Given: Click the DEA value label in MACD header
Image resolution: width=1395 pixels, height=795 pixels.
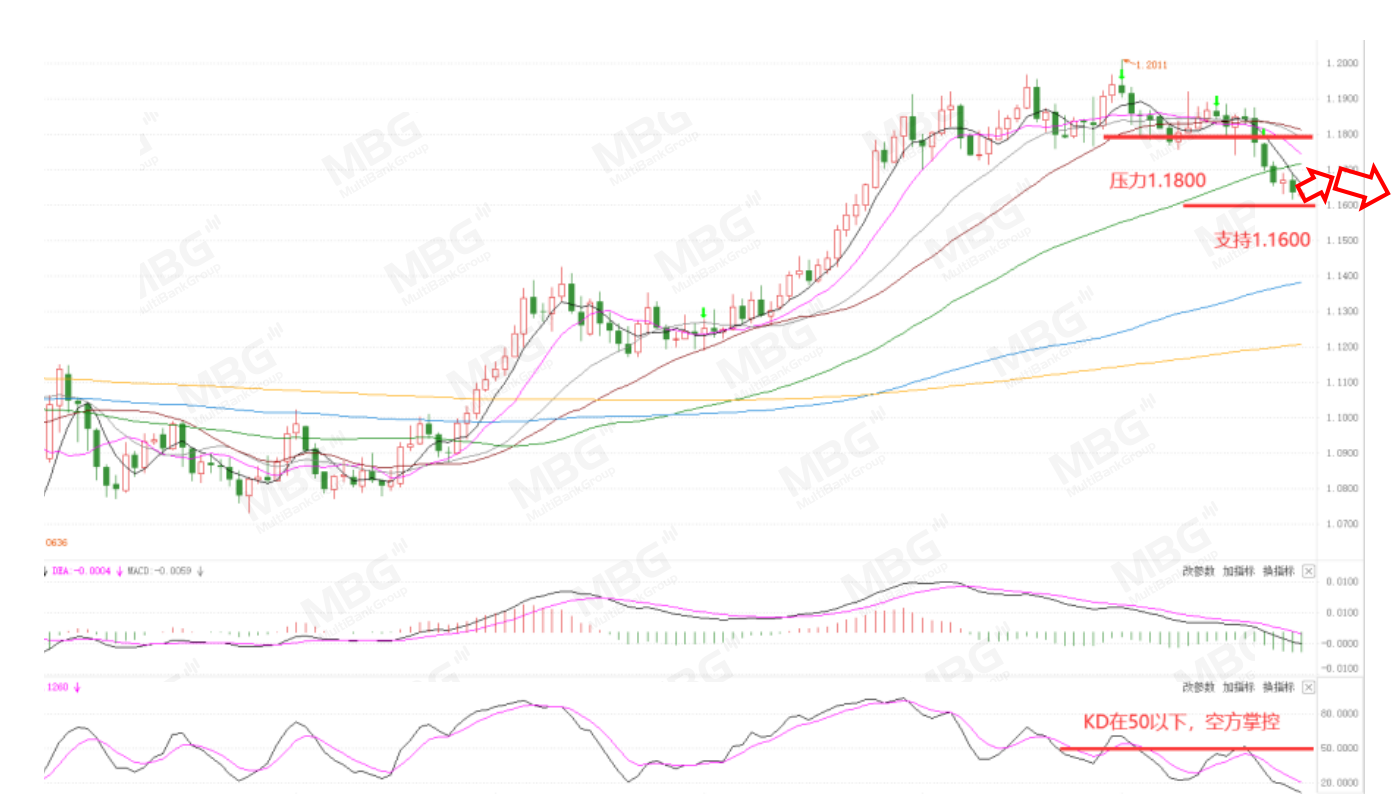Looking at the screenshot, I should pyautogui.click(x=83, y=572).
